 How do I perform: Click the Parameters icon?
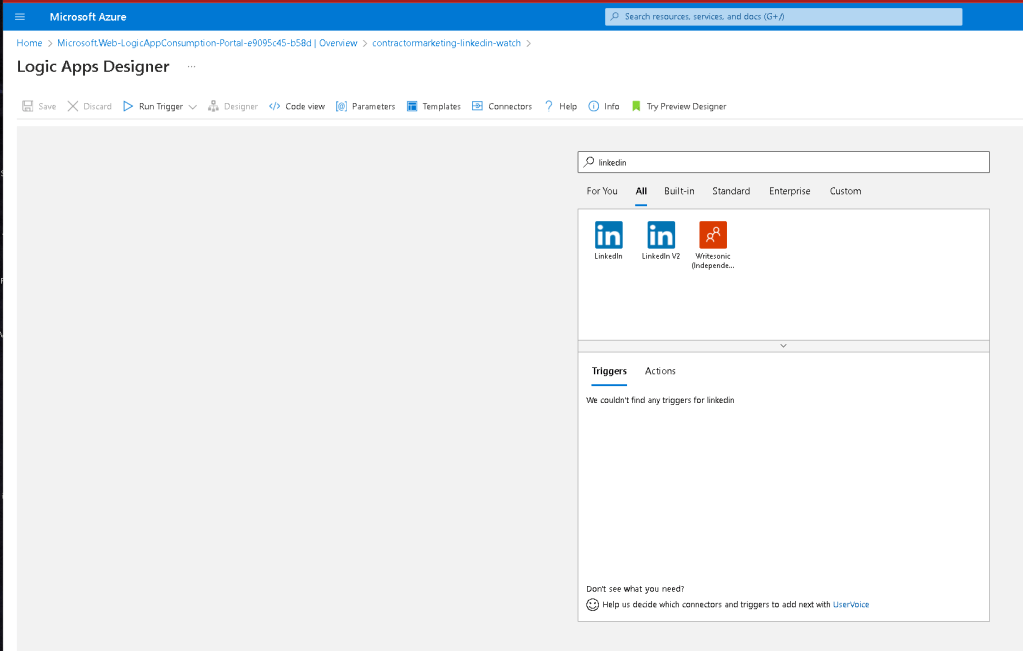tap(341, 106)
